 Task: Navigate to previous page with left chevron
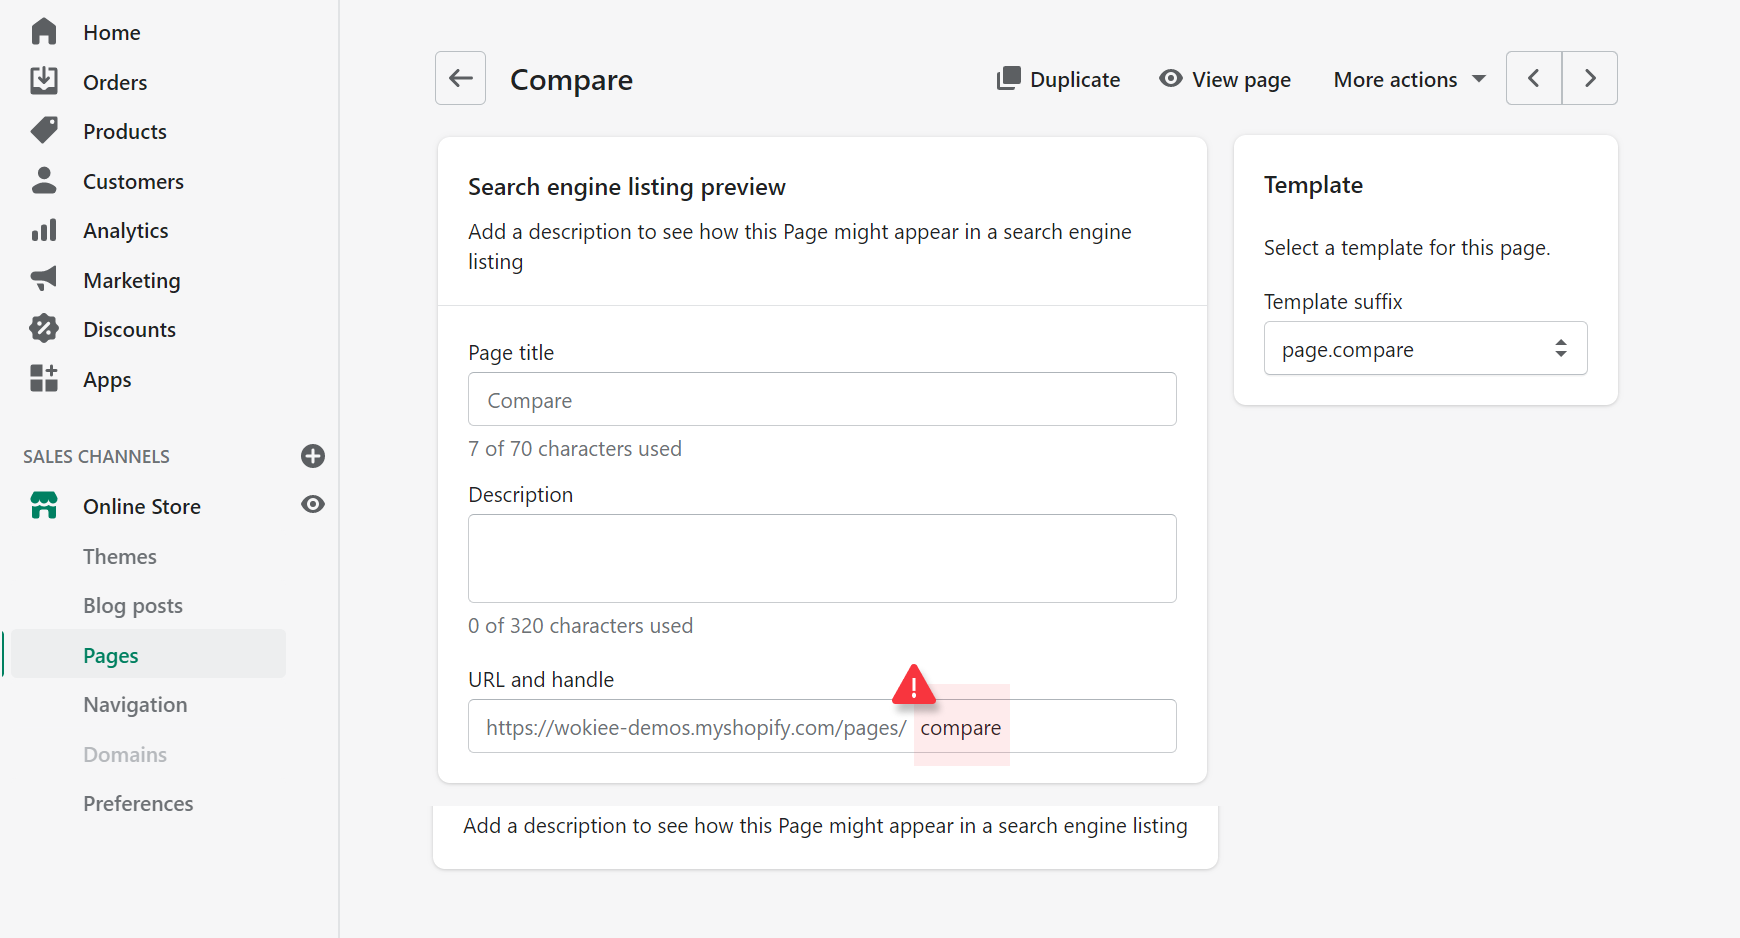[1534, 78]
